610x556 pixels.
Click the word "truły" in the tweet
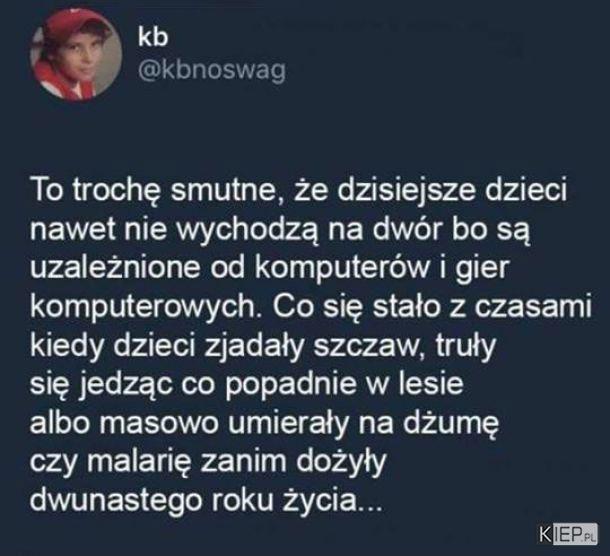466,346
